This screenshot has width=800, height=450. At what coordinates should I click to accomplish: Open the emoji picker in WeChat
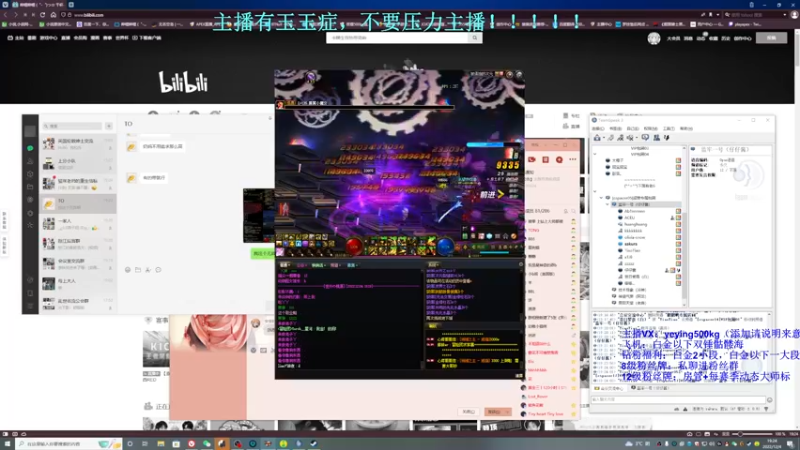pyautogui.click(x=128, y=270)
